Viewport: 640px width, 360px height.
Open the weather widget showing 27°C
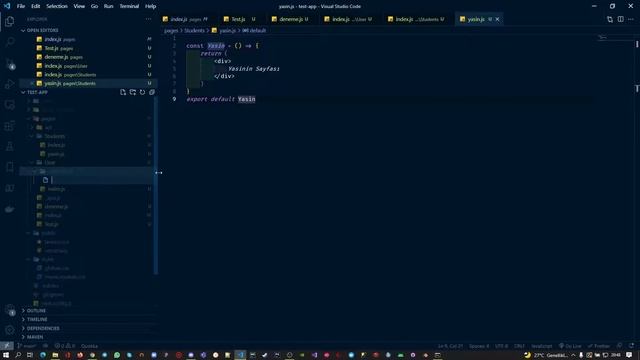click(546, 355)
